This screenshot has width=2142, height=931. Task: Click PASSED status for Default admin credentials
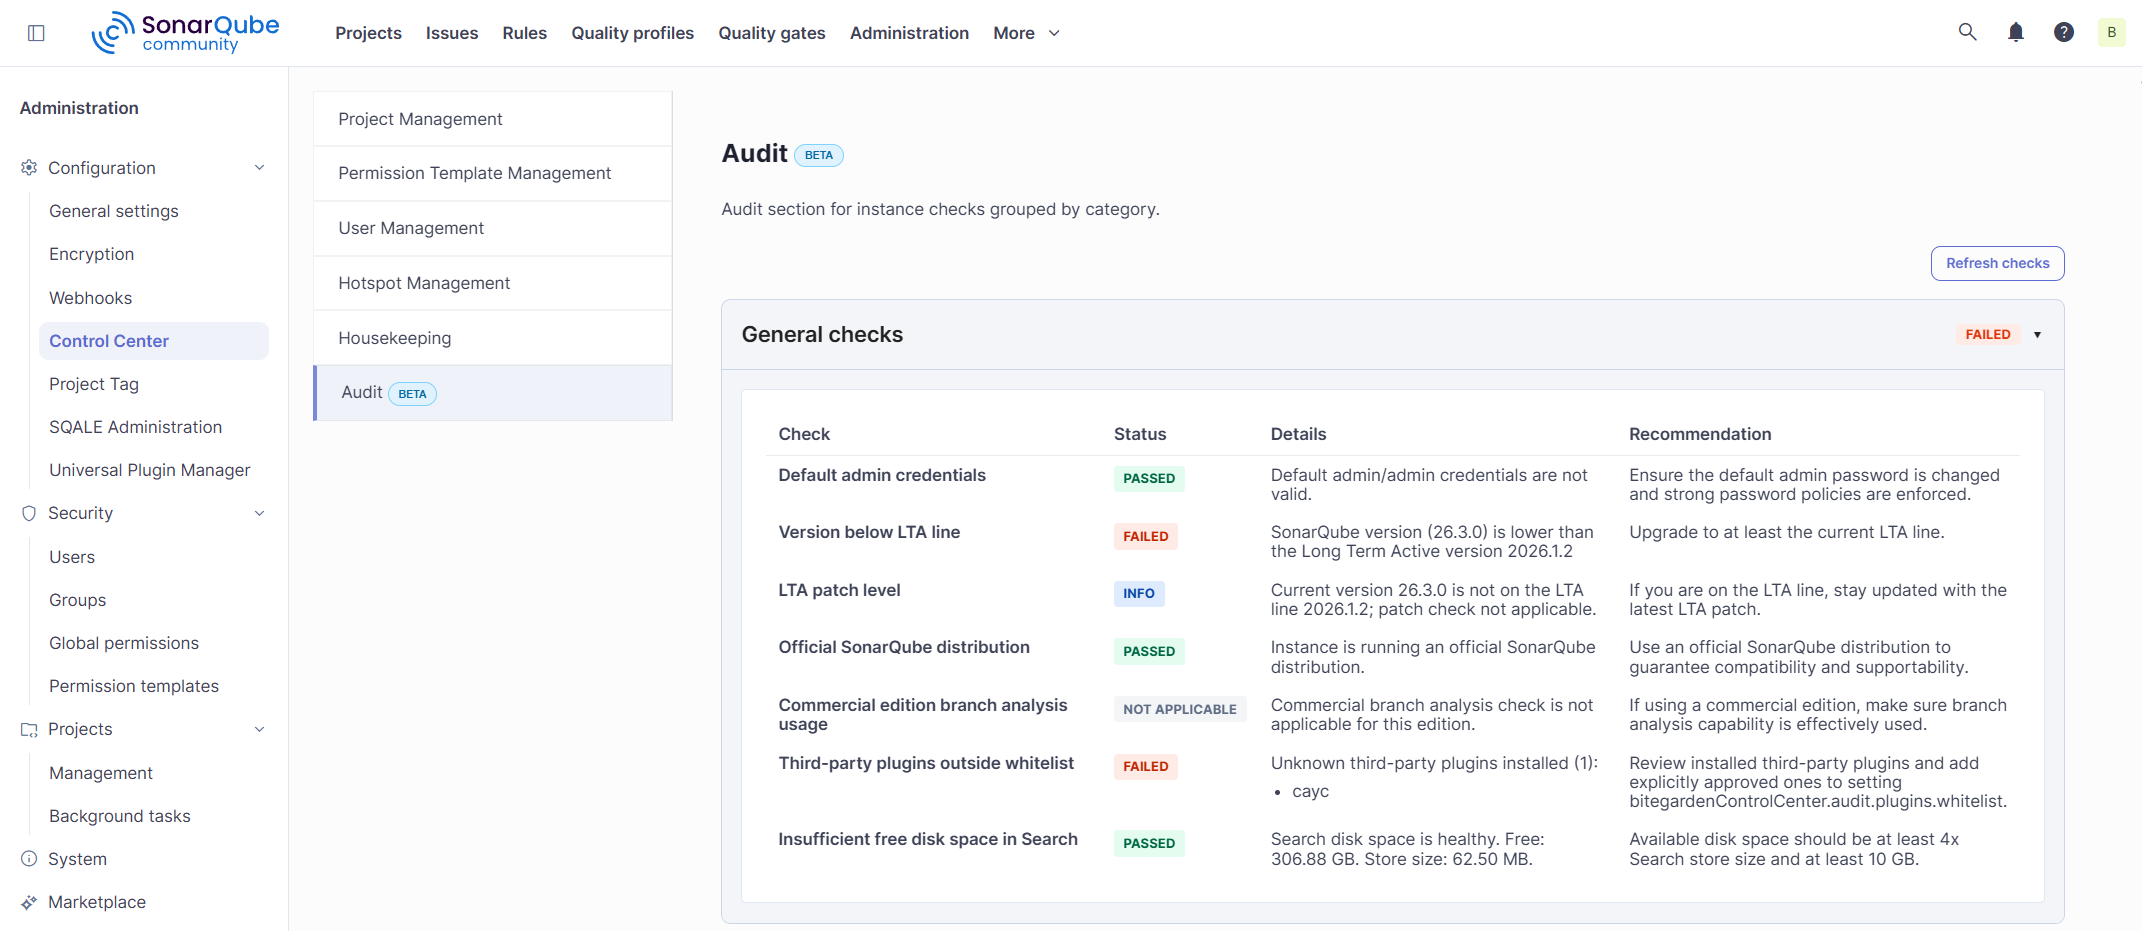tap(1149, 479)
